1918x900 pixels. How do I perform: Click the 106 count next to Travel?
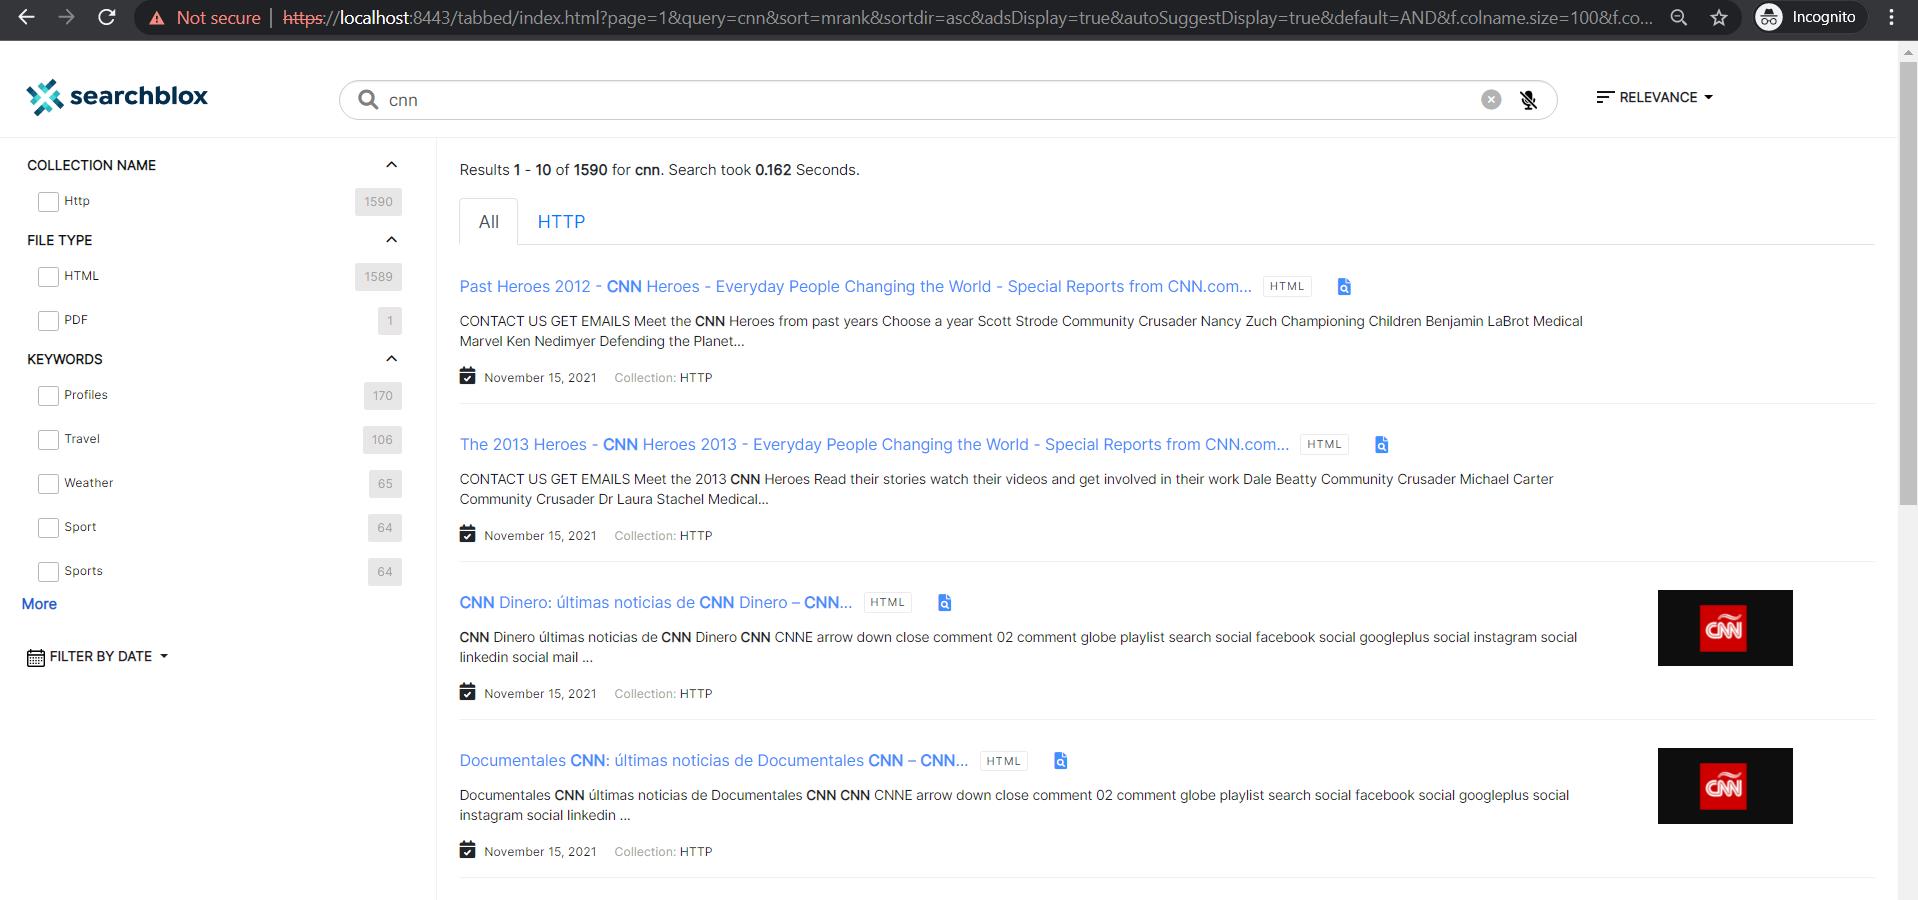pos(382,440)
